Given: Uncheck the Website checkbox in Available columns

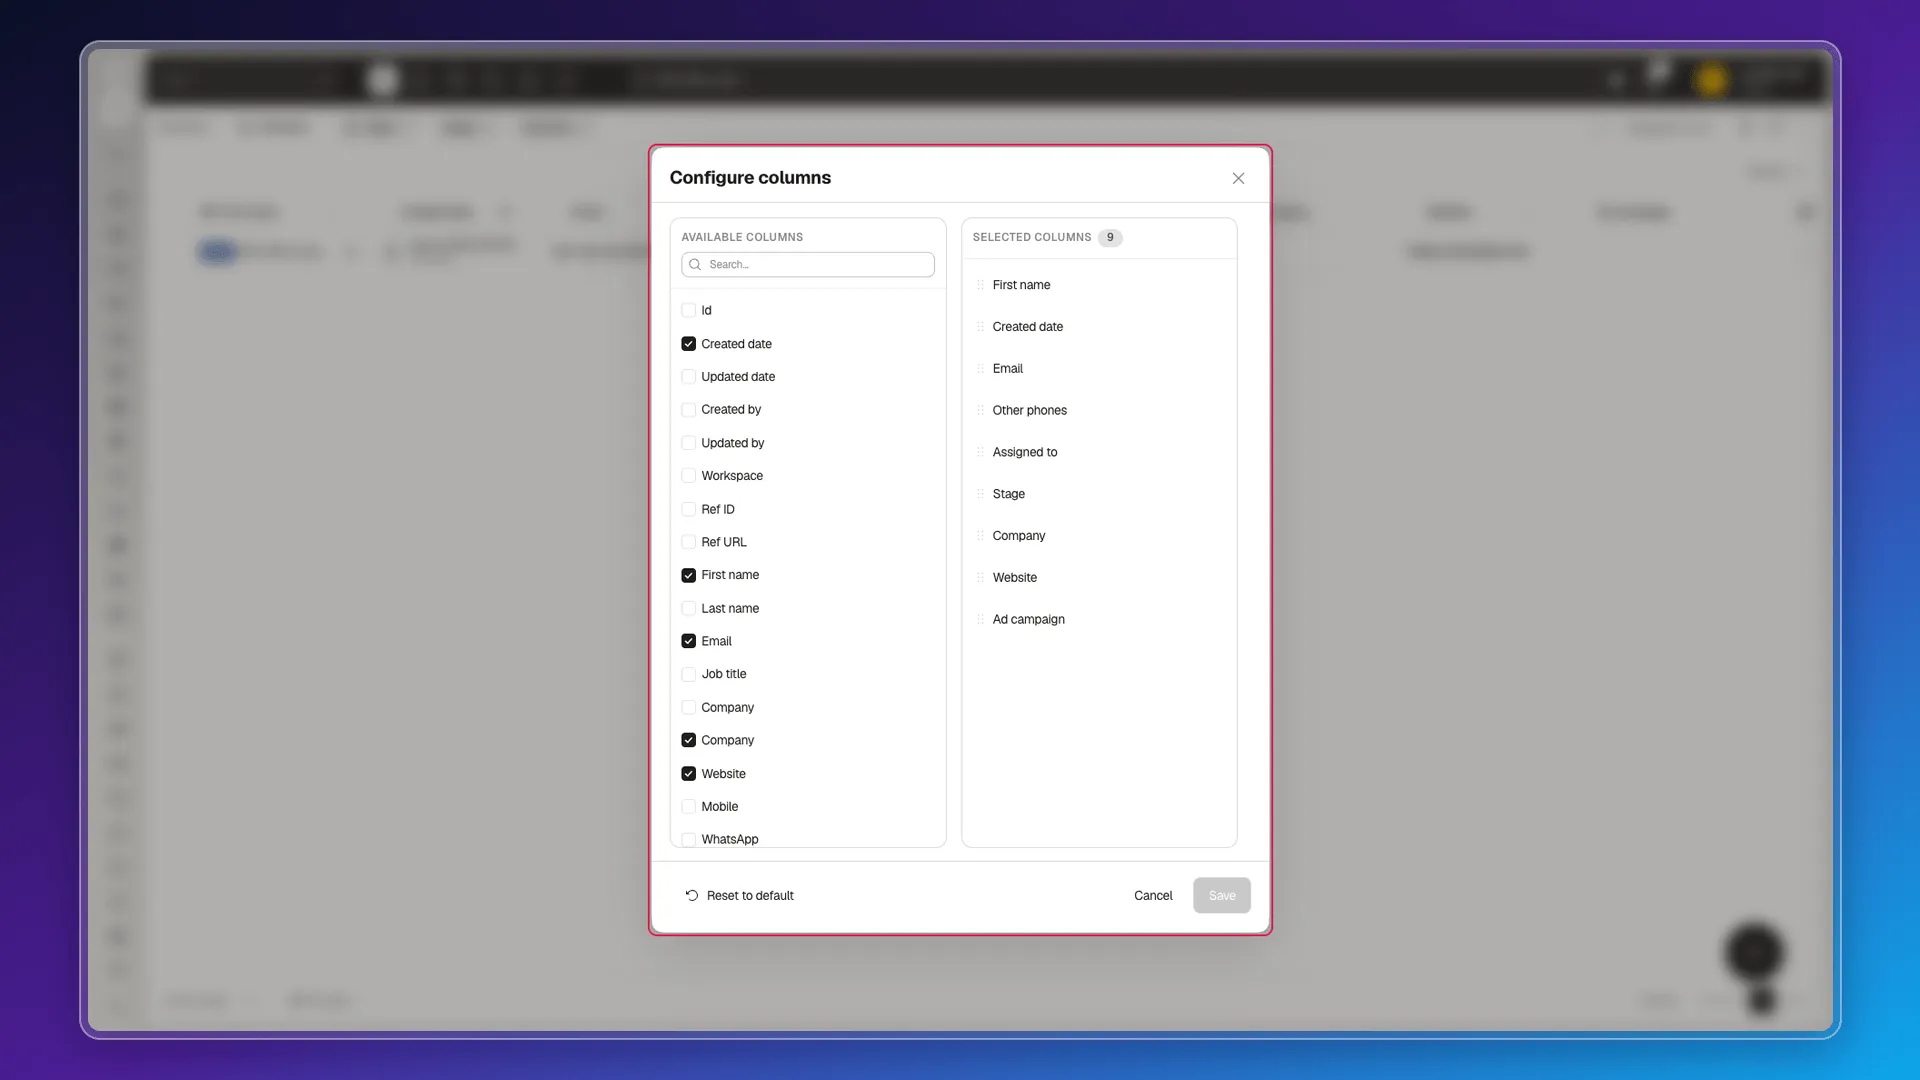Looking at the screenshot, I should pos(688,774).
